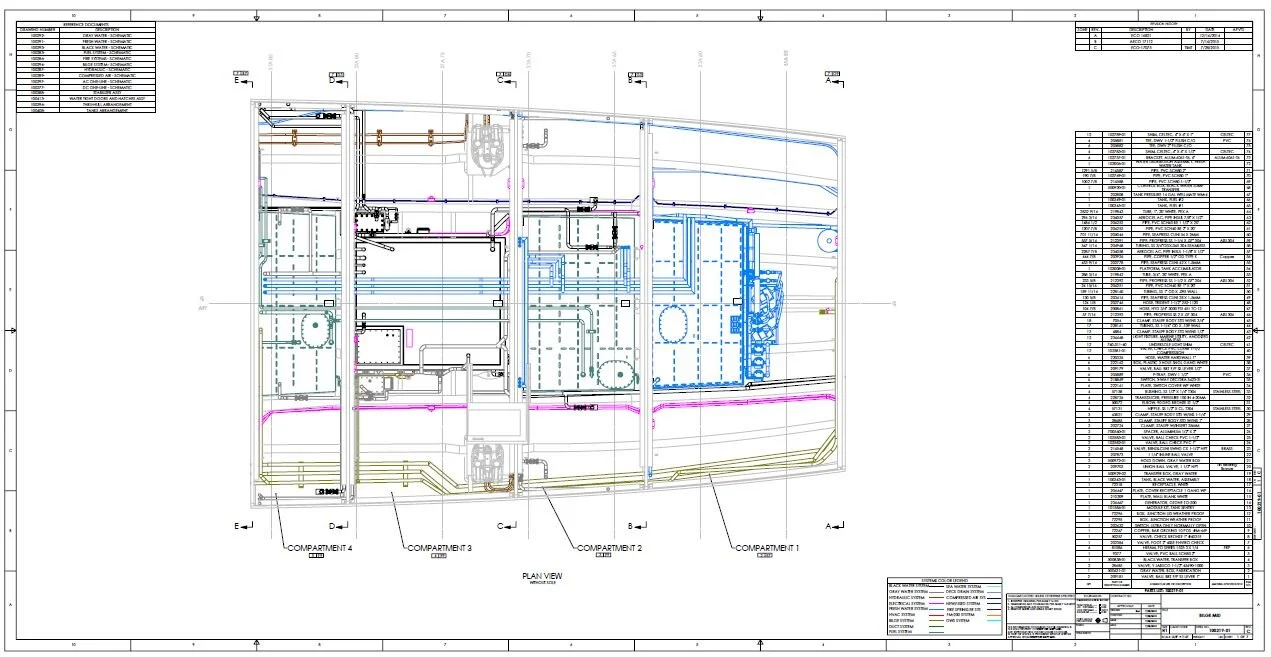Select the TANKS ARRANGEMENT reference row

click(86, 110)
